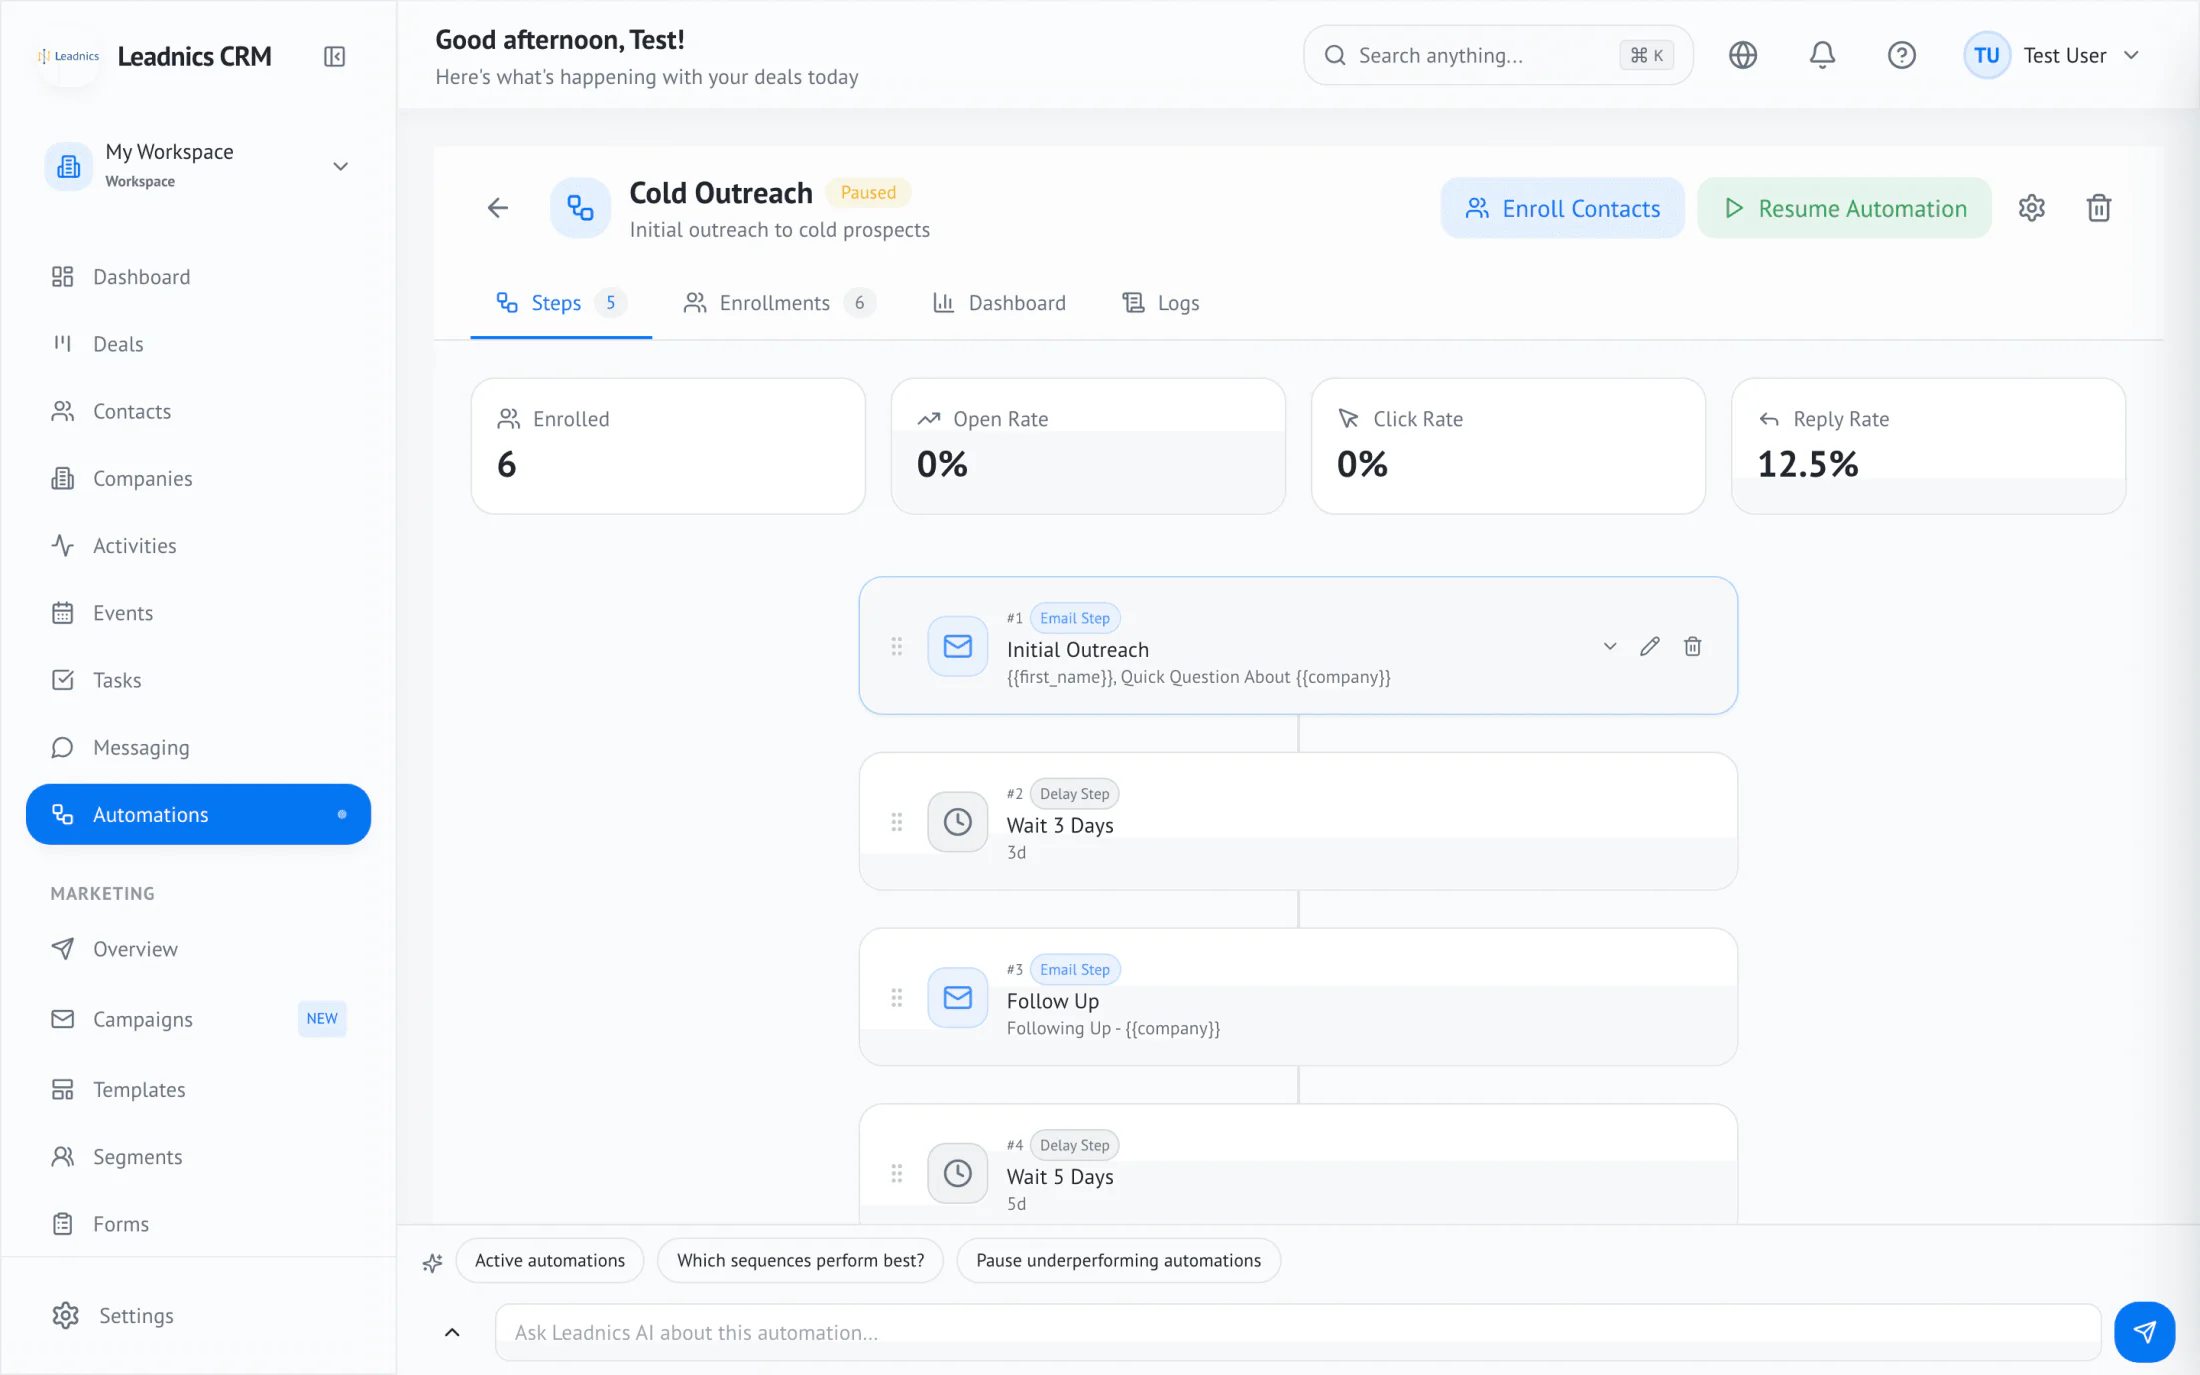Open notifications bell
2200x1375 pixels.
tap(1822, 55)
